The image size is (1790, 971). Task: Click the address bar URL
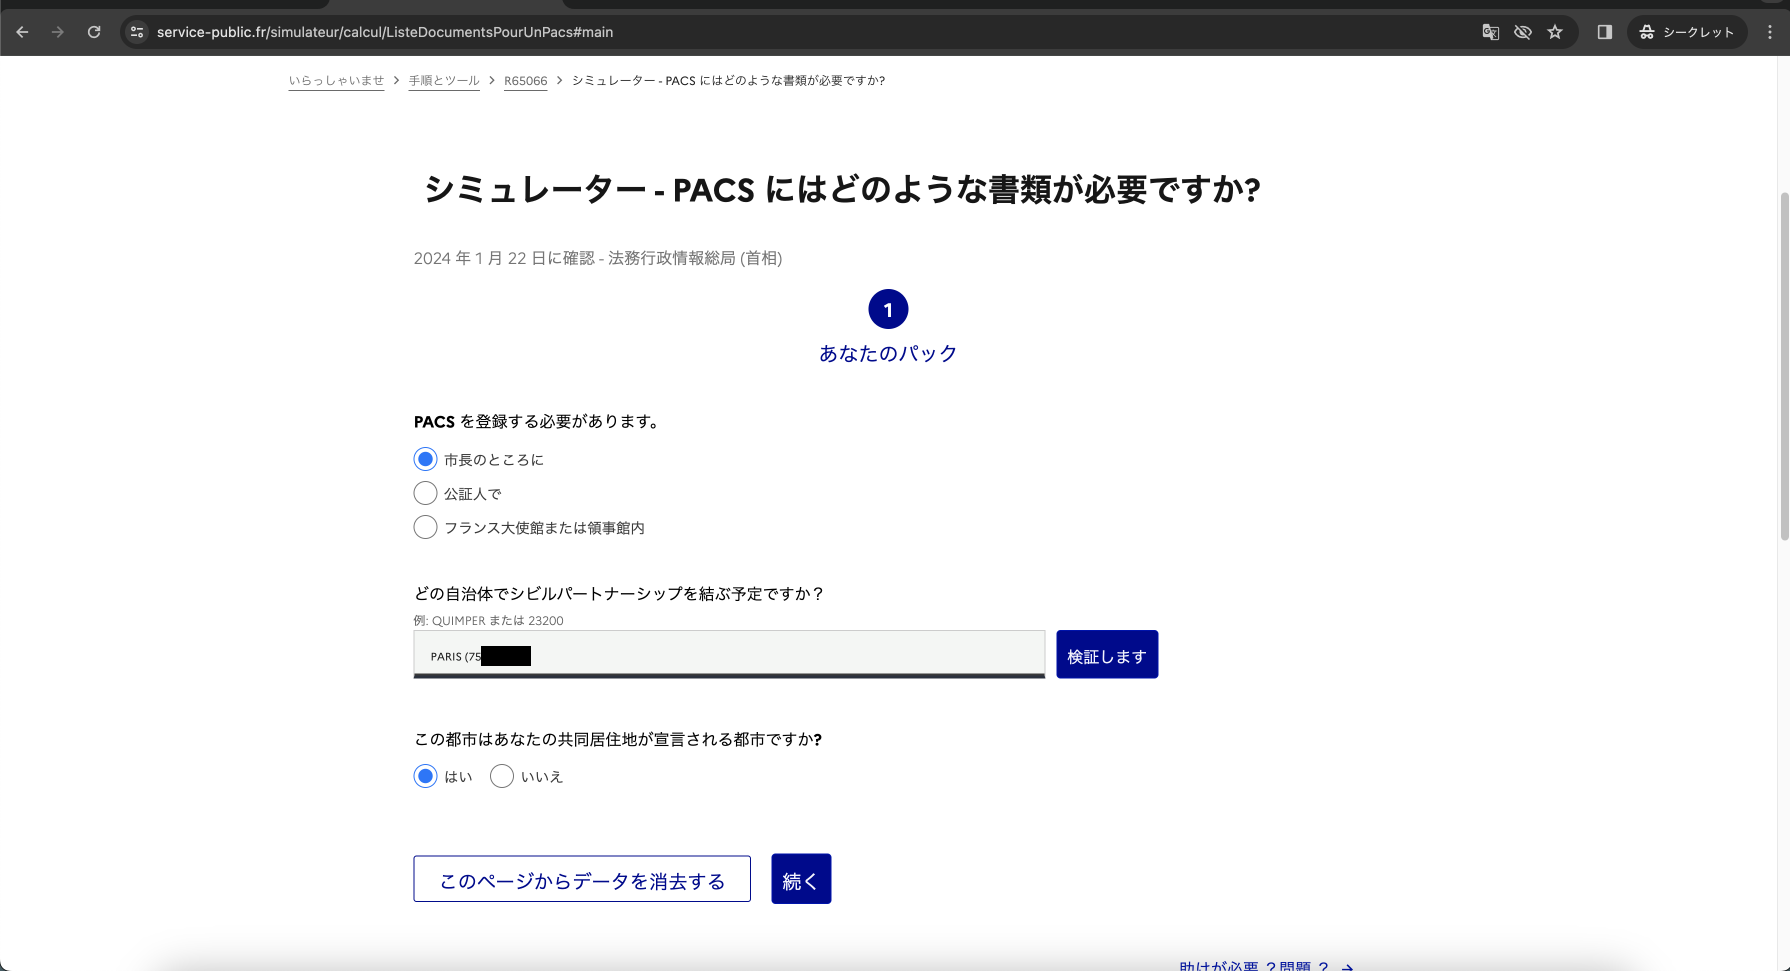[x=385, y=32]
